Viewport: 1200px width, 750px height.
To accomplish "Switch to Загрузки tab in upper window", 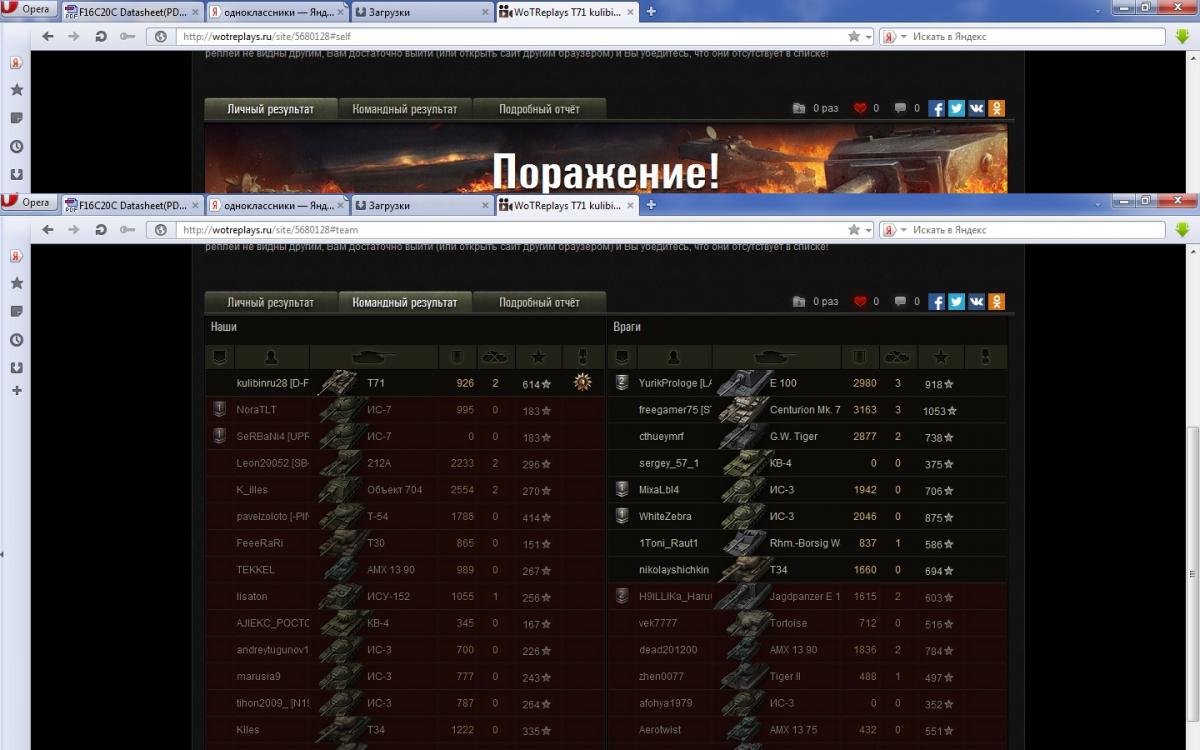I will [x=420, y=11].
